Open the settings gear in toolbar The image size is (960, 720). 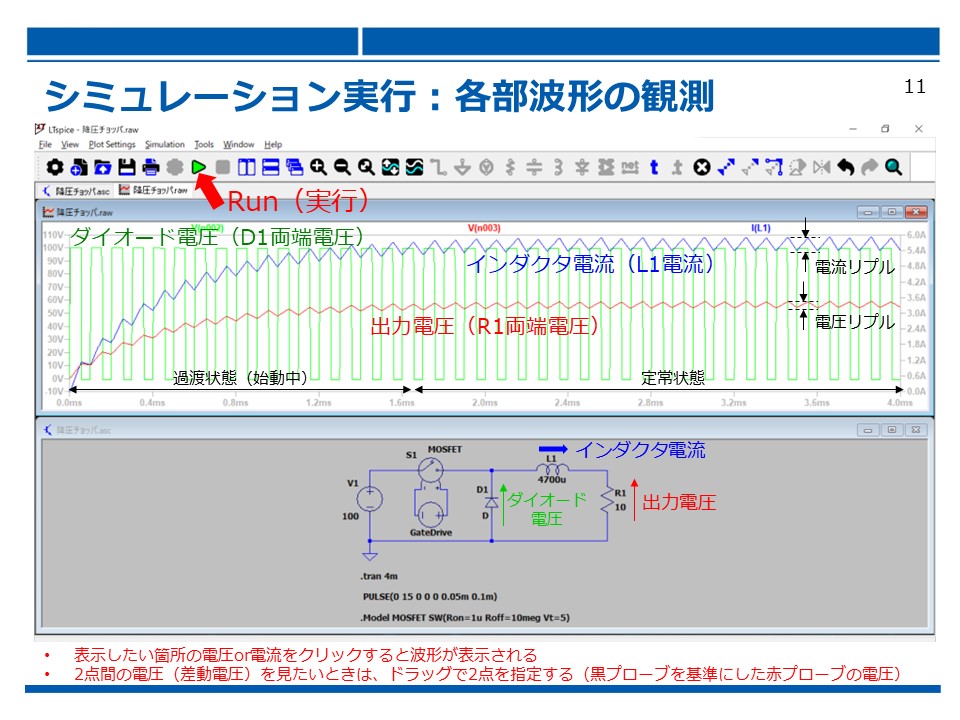pyautogui.click(x=55, y=168)
